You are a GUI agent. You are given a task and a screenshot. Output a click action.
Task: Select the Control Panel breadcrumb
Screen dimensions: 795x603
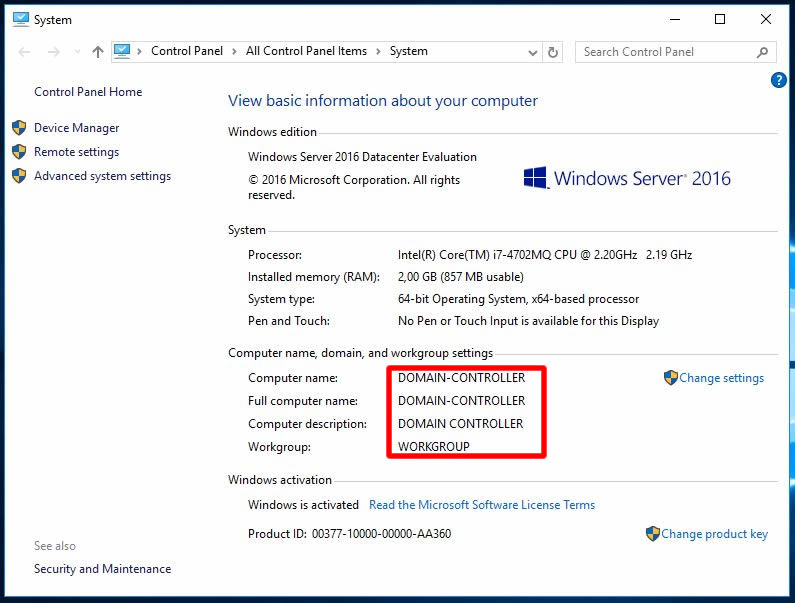(x=188, y=51)
